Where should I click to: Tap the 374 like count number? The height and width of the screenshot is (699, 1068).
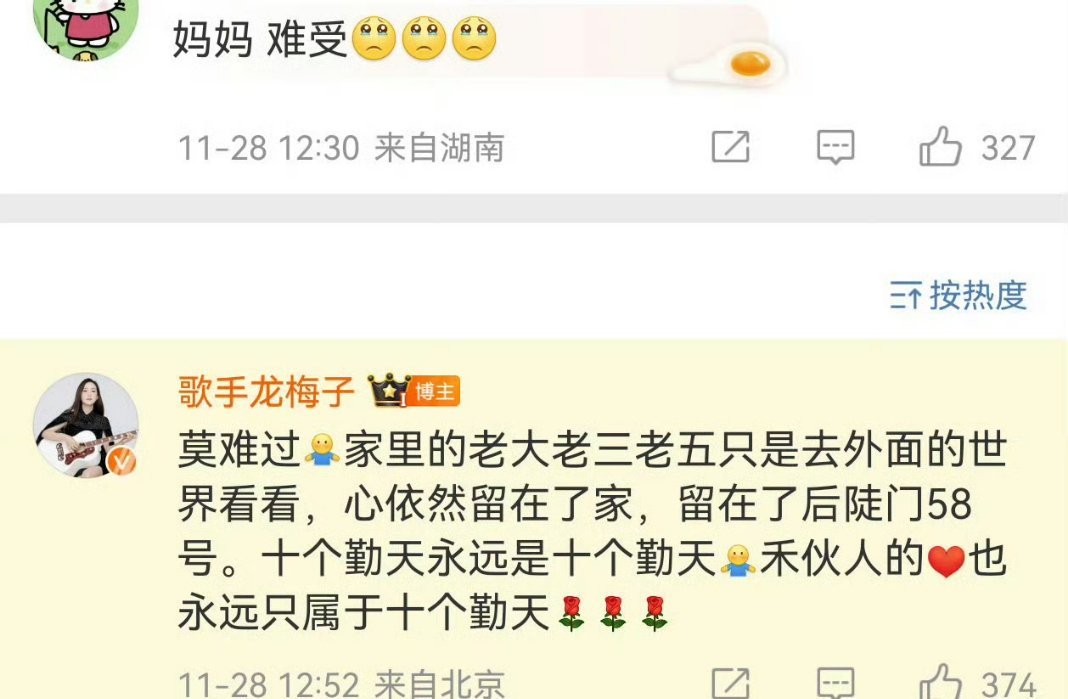1008,683
